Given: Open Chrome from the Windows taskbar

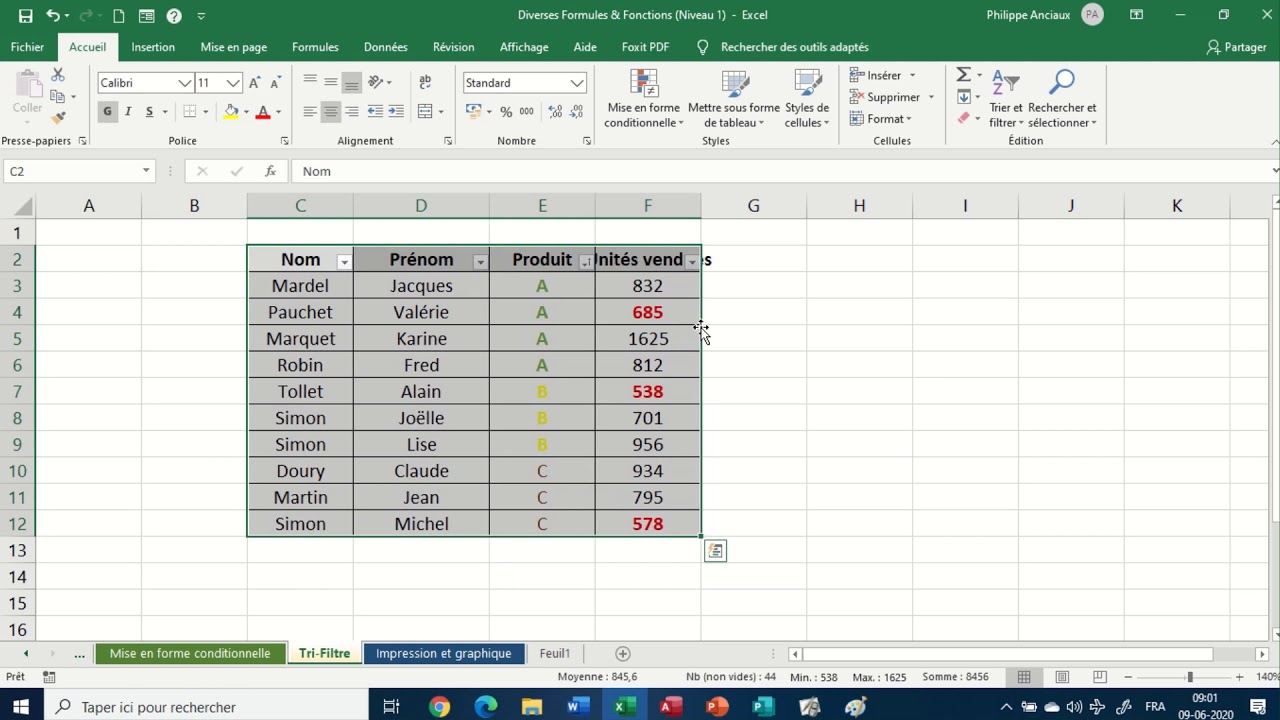Looking at the screenshot, I should click(x=440, y=707).
